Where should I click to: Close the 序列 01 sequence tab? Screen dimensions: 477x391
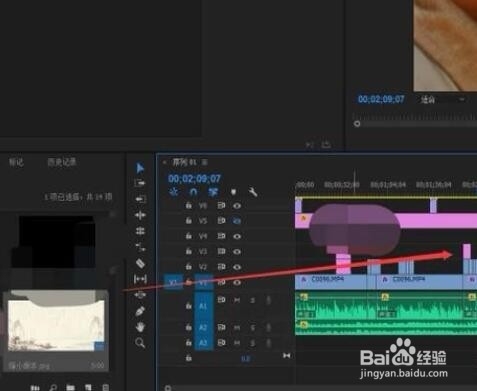pos(164,162)
